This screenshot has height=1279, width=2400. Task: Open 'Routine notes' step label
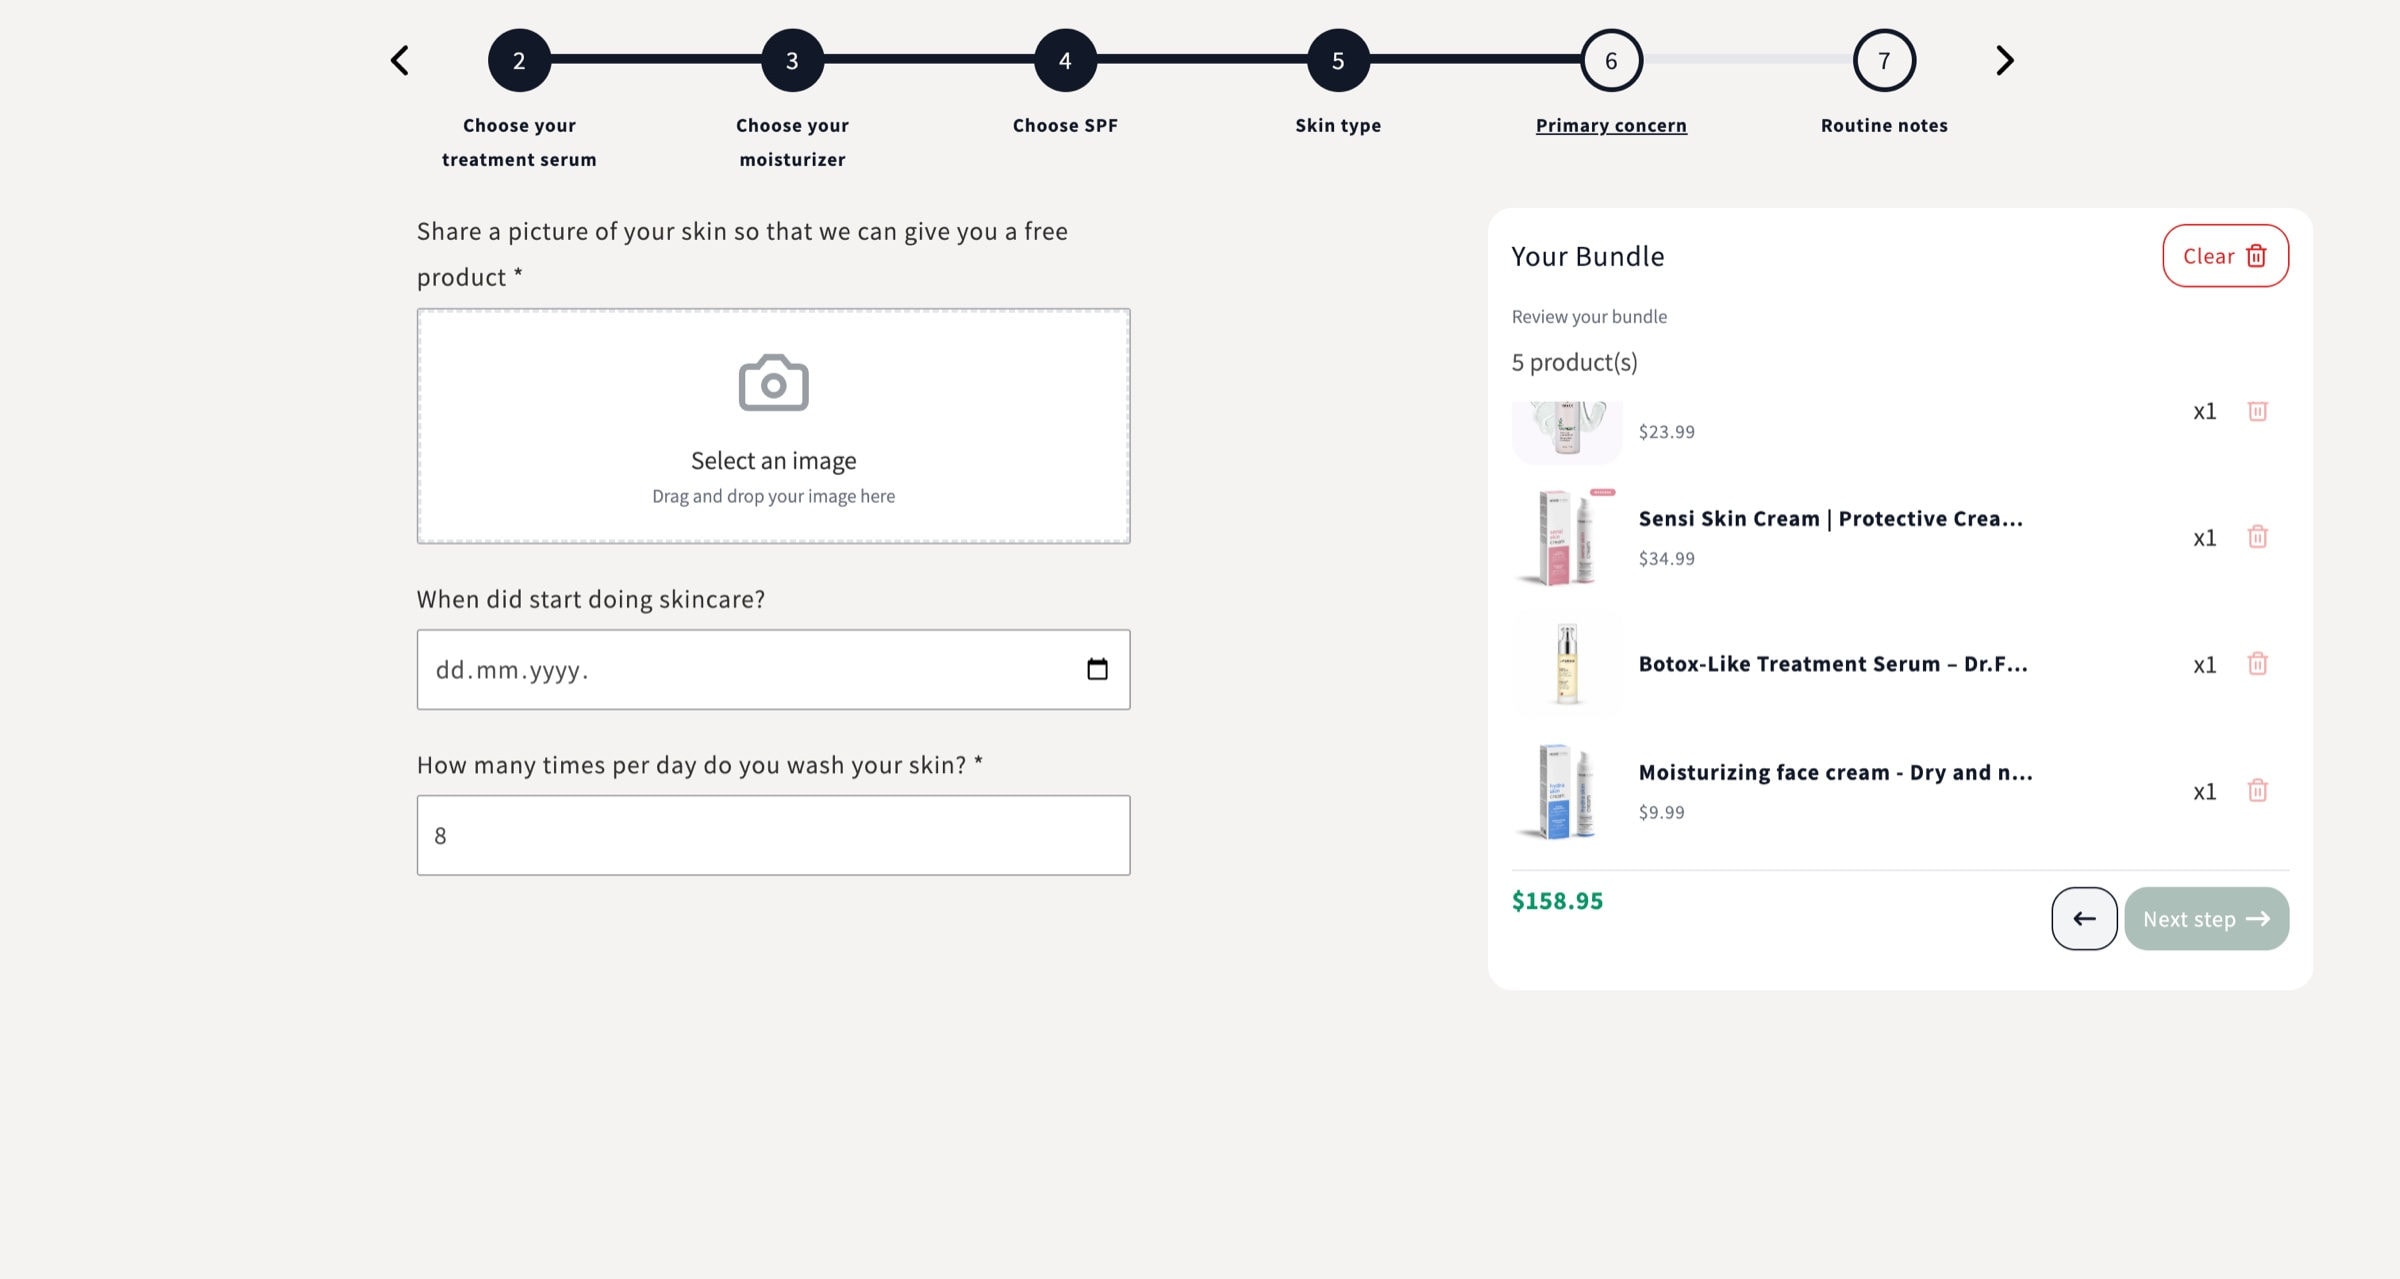(x=1884, y=125)
